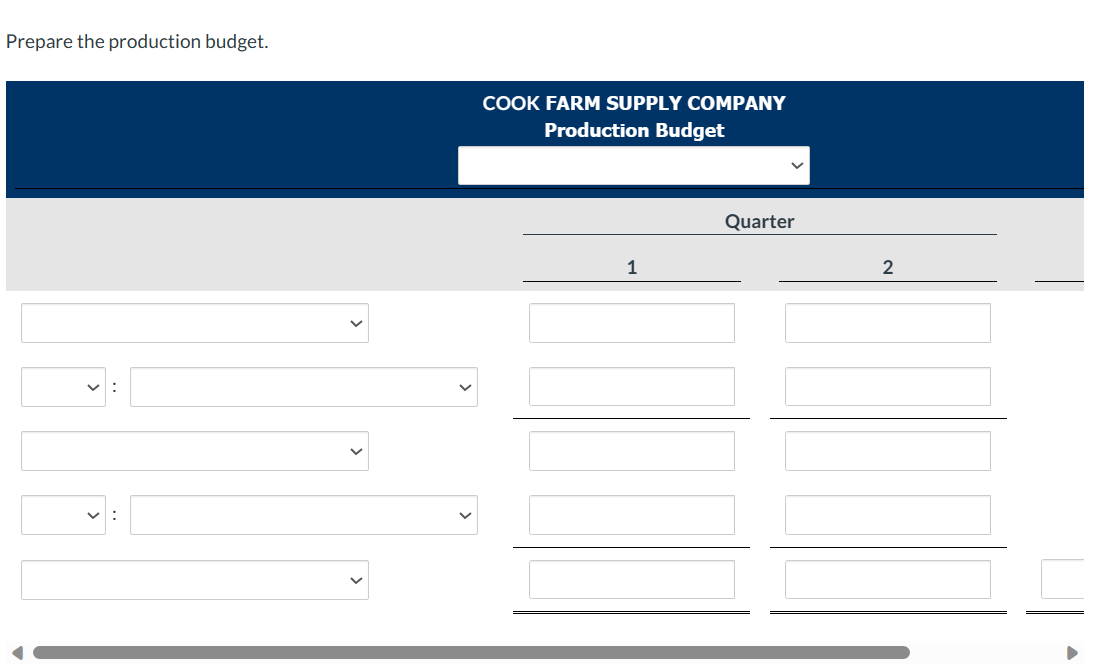Viewport: 1098px width, 667px height.
Task: Open the first row label dropdown
Action: 194,322
